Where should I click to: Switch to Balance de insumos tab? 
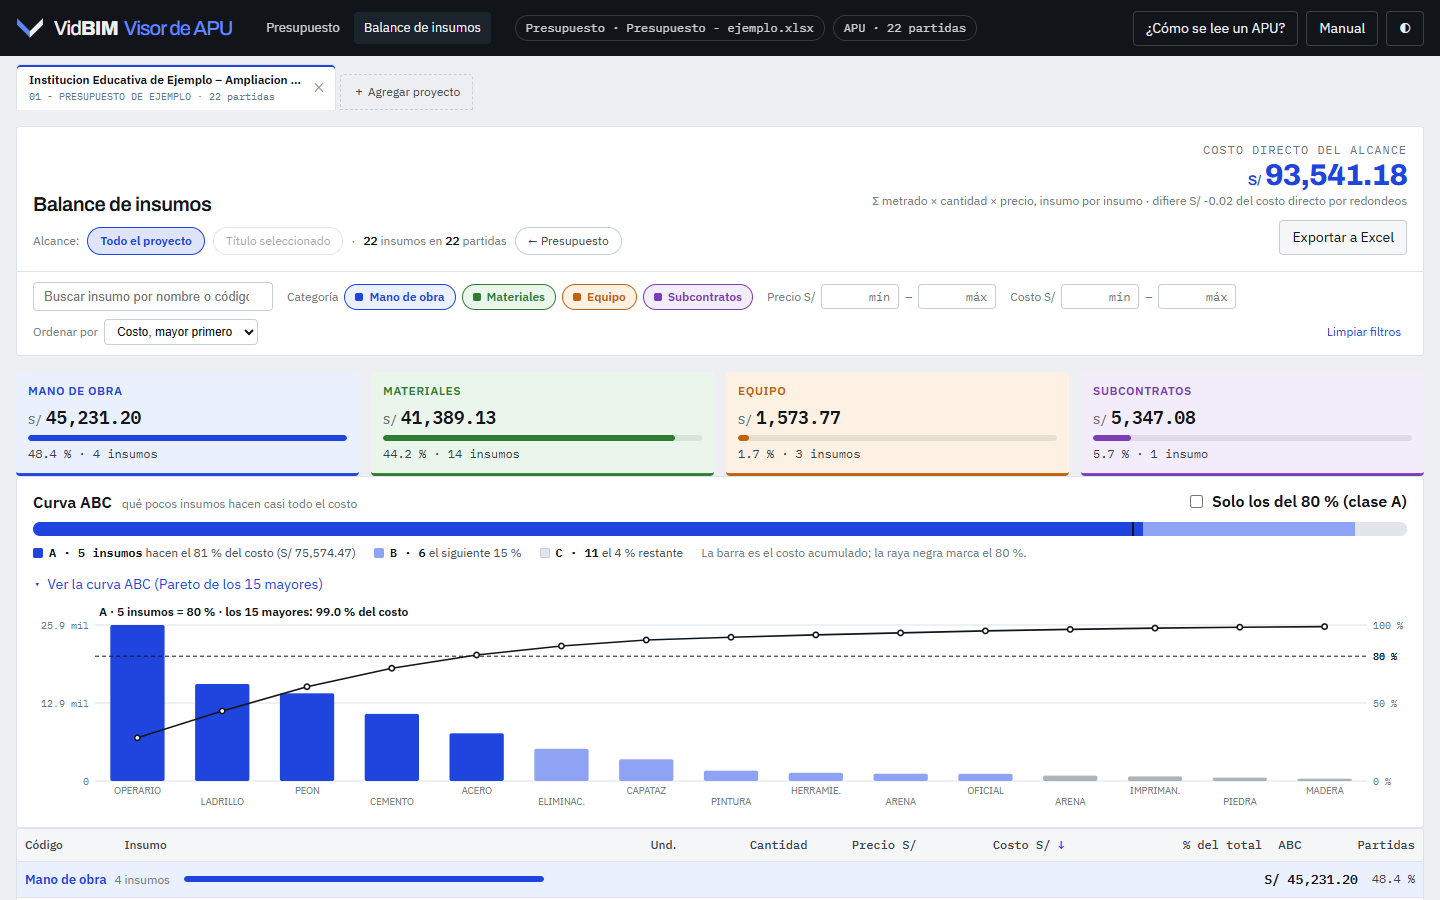pos(422,28)
